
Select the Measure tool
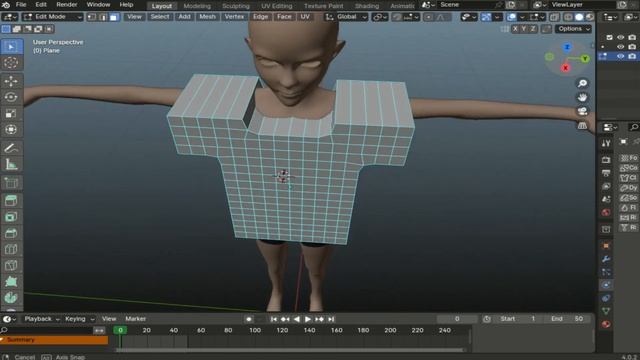11,164
